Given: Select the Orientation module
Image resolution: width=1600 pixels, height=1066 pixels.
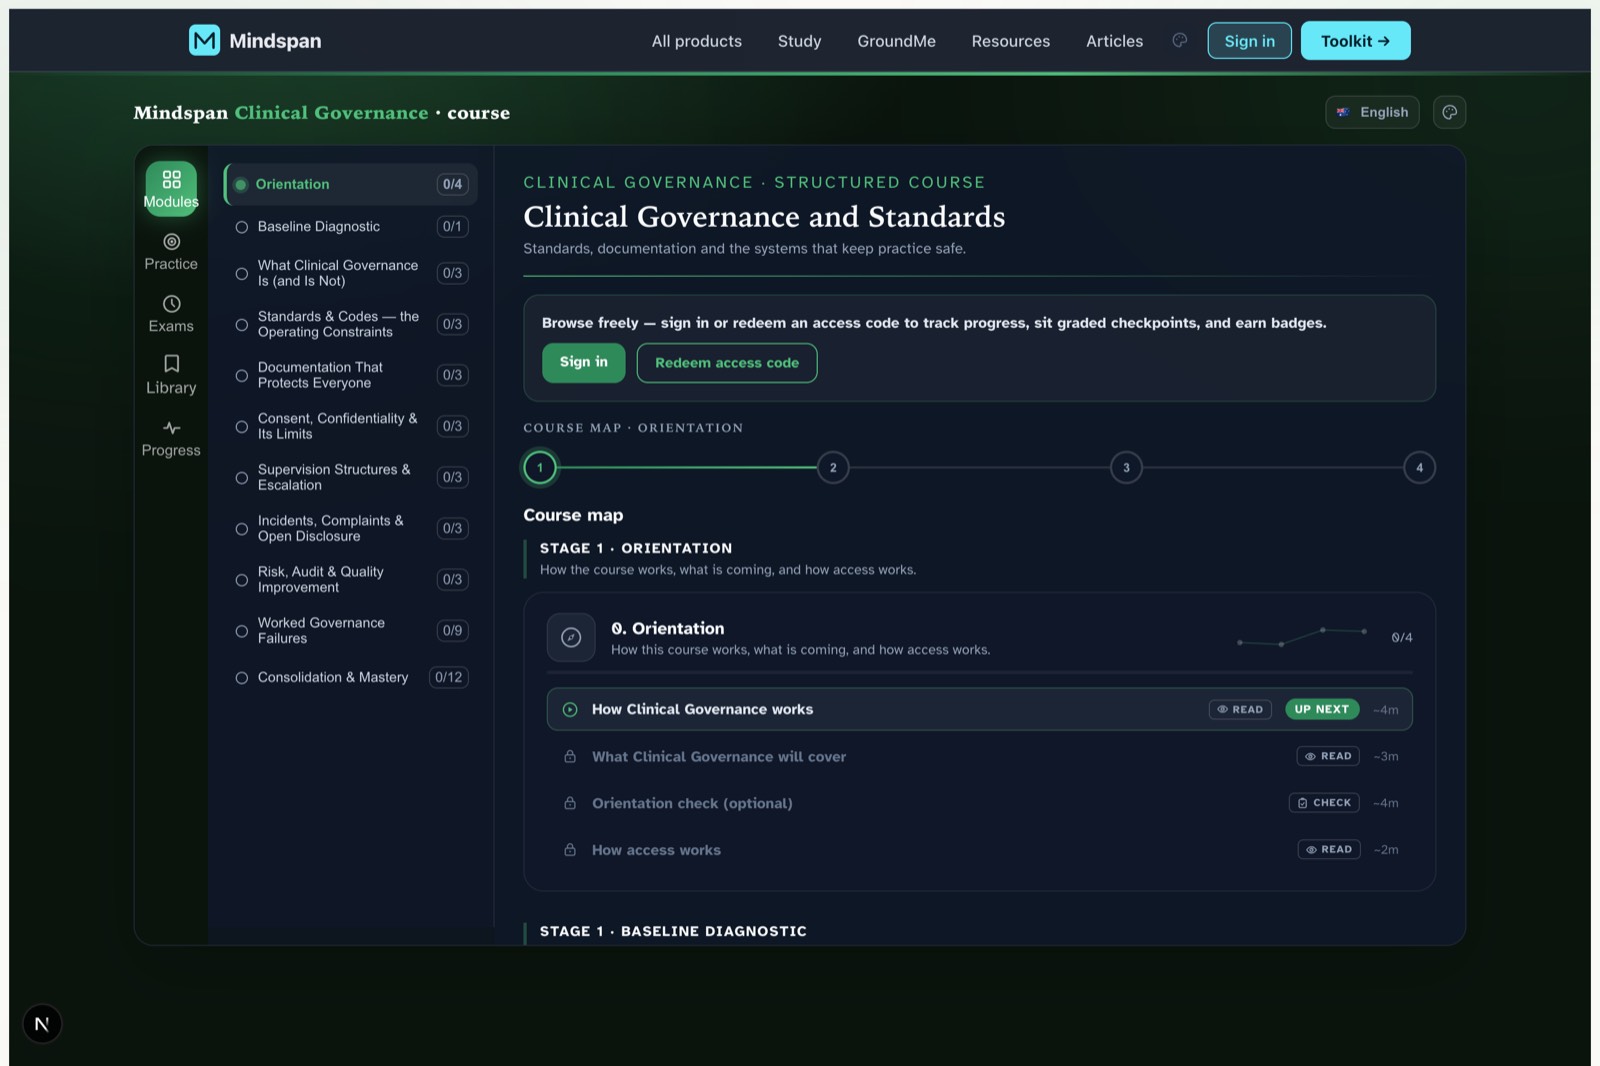Looking at the screenshot, I should click(351, 184).
